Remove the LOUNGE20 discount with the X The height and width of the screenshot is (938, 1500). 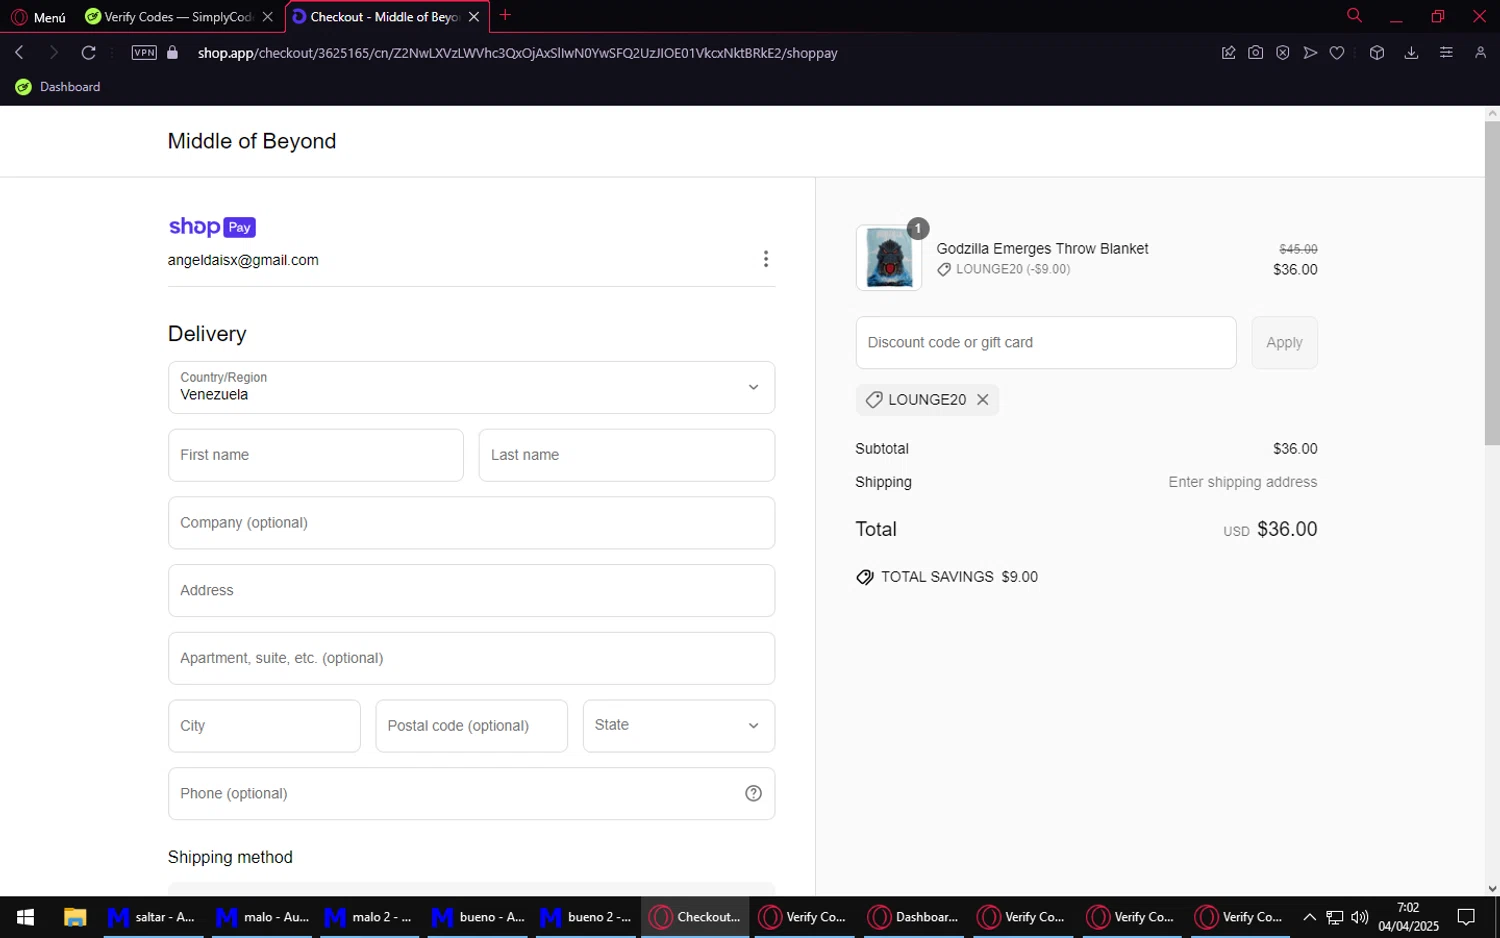(983, 400)
